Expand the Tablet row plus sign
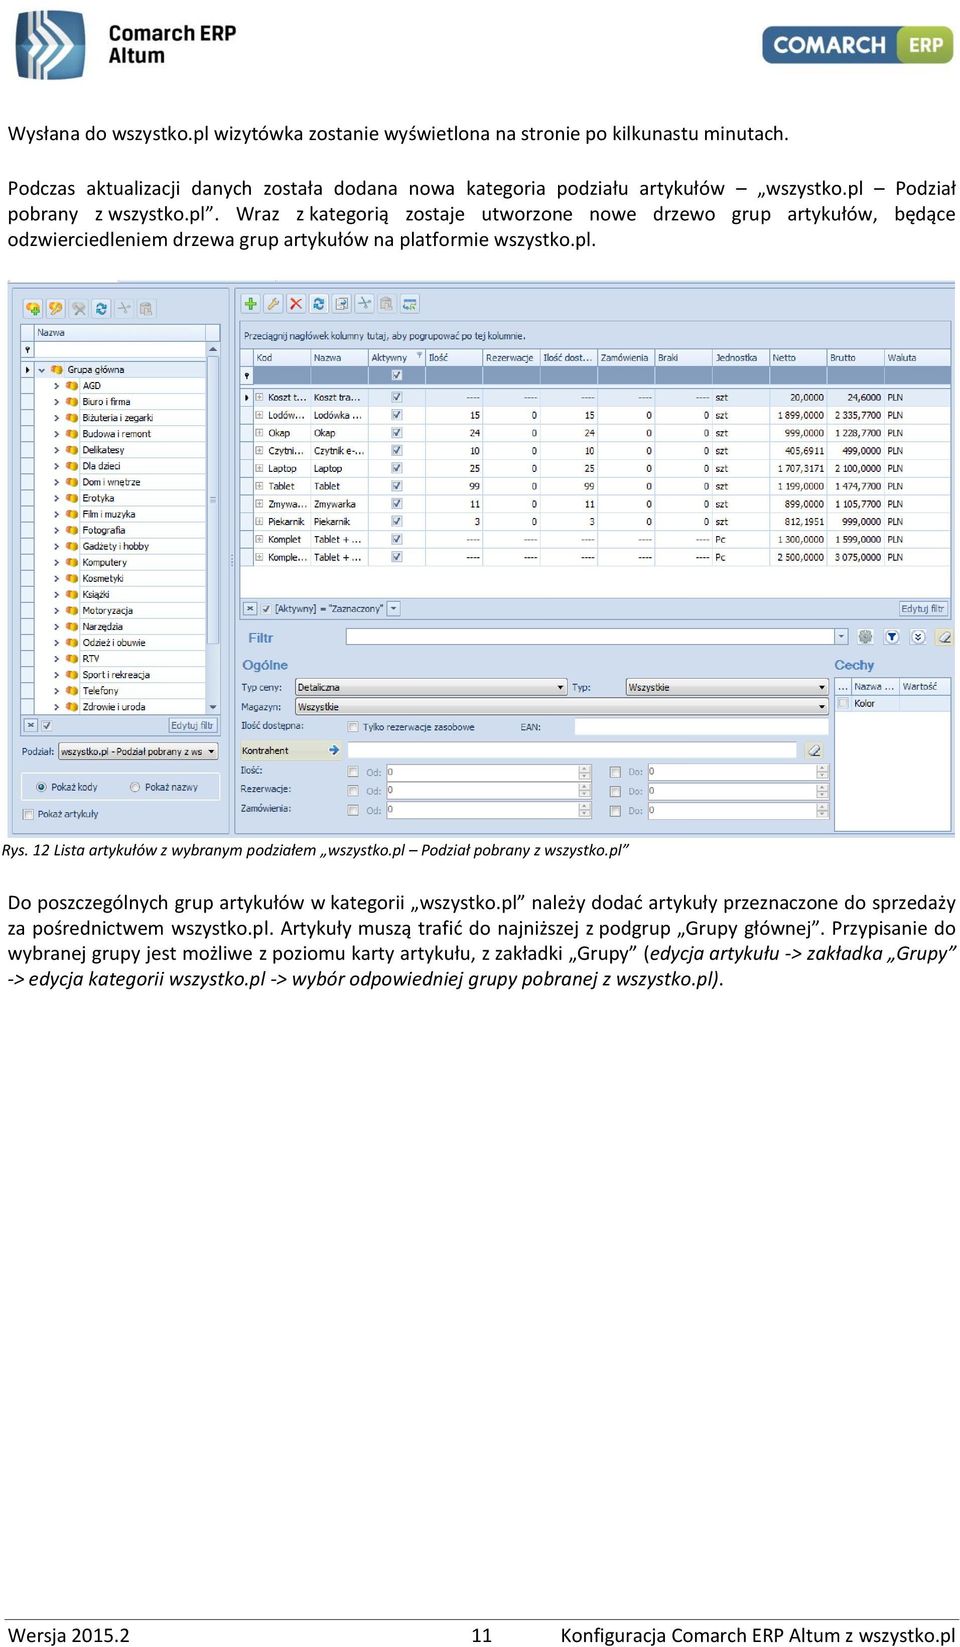Screen dimensions: 960x1647 259,486
